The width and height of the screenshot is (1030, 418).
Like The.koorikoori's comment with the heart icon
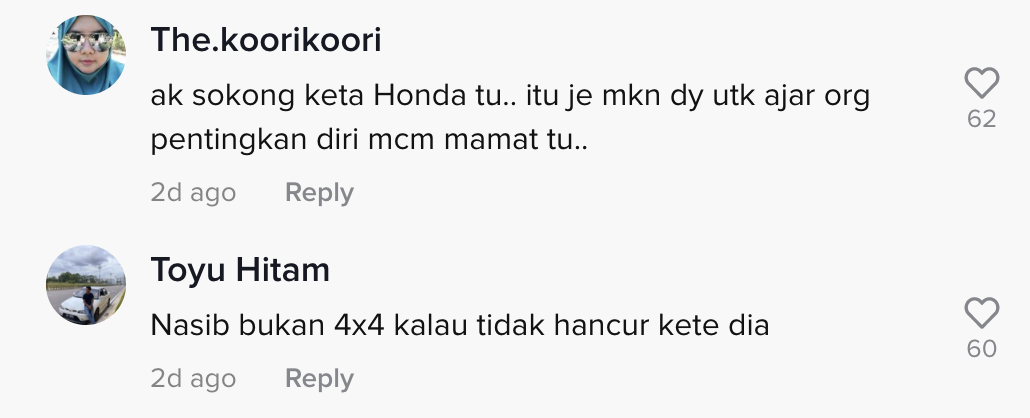coord(981,83)
